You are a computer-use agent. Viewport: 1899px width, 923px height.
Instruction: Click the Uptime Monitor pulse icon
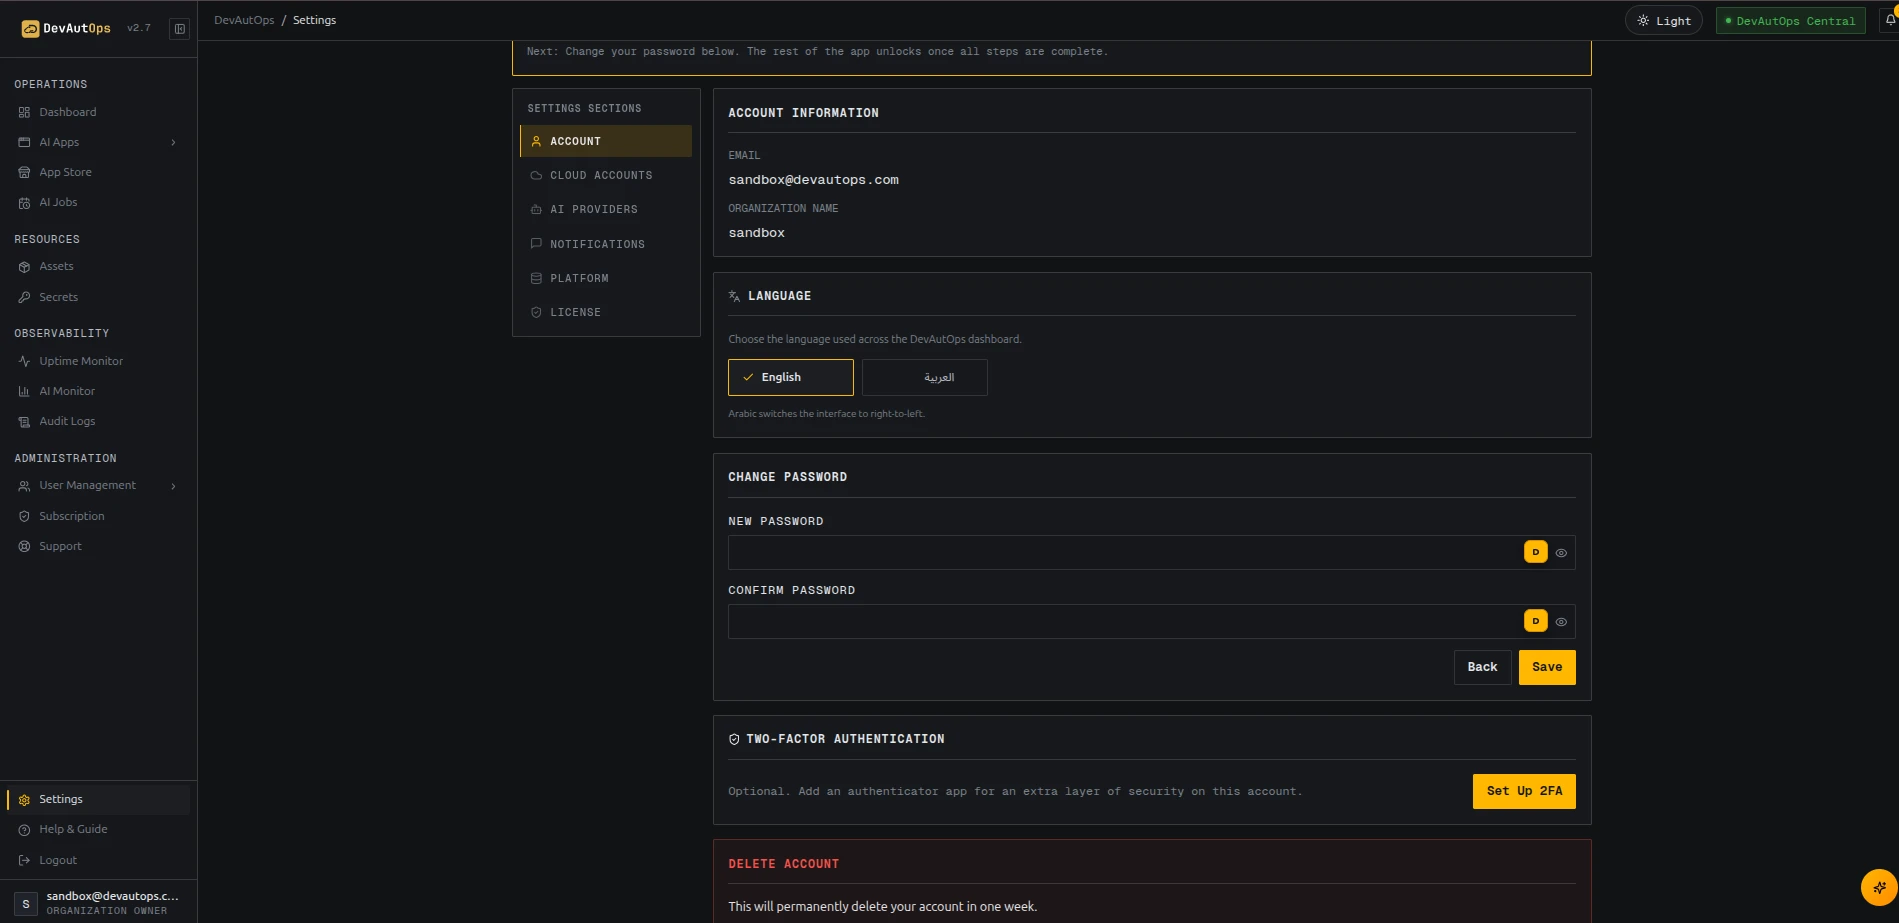[24, 361]
